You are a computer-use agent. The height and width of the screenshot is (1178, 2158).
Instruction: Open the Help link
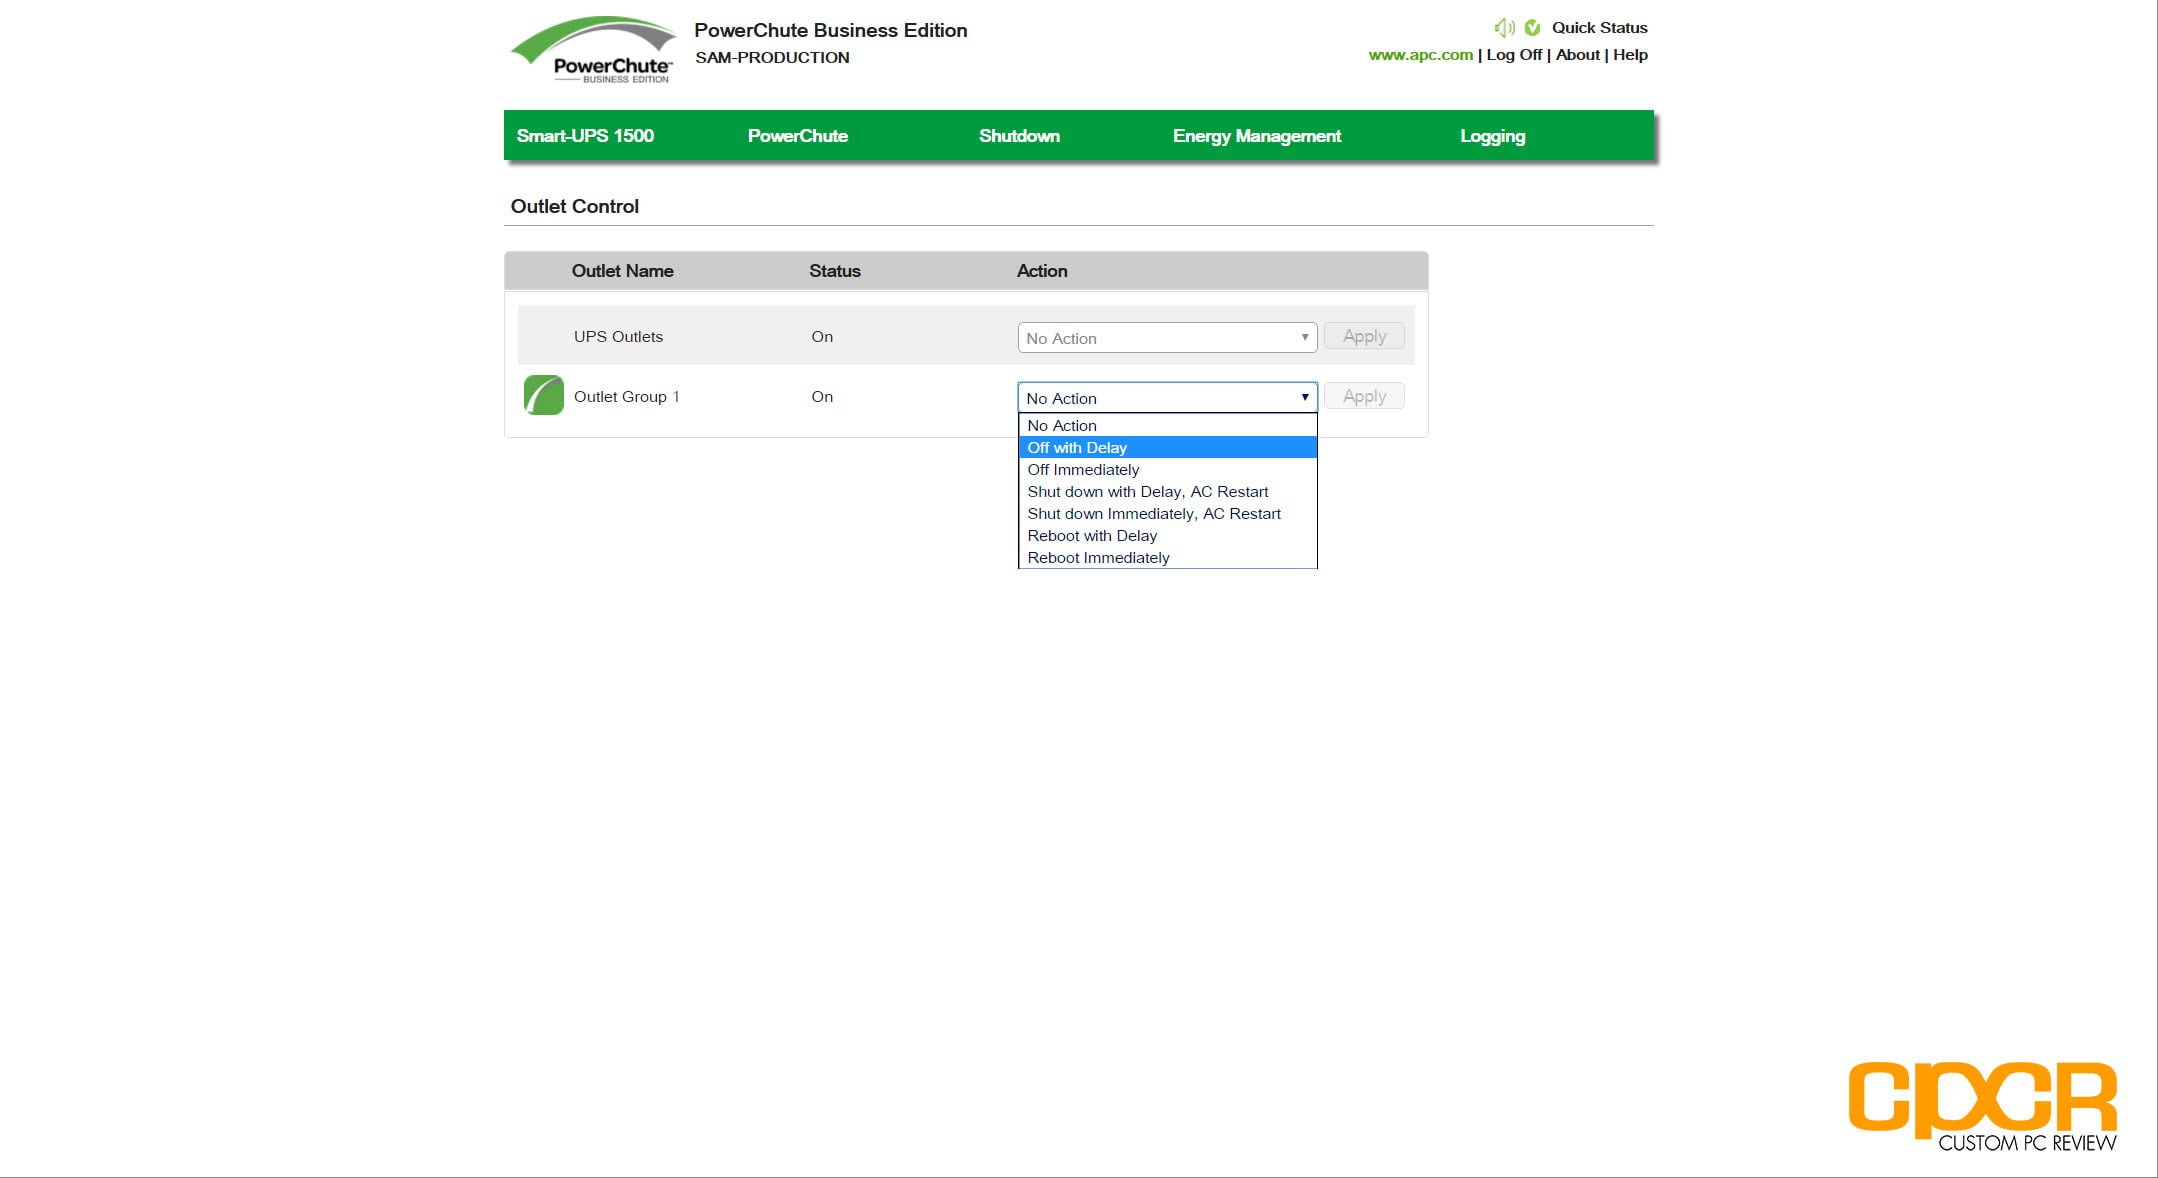1630,55
